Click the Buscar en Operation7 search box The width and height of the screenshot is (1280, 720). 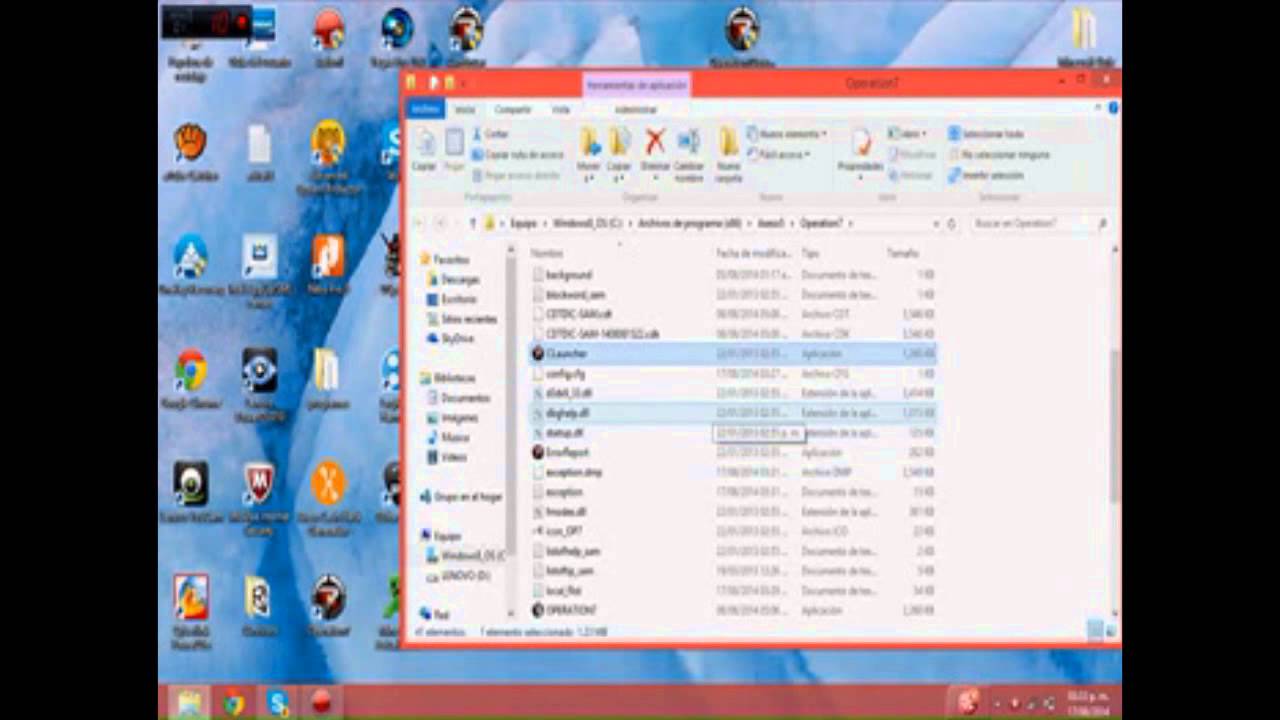click(x=1040, y=223)
